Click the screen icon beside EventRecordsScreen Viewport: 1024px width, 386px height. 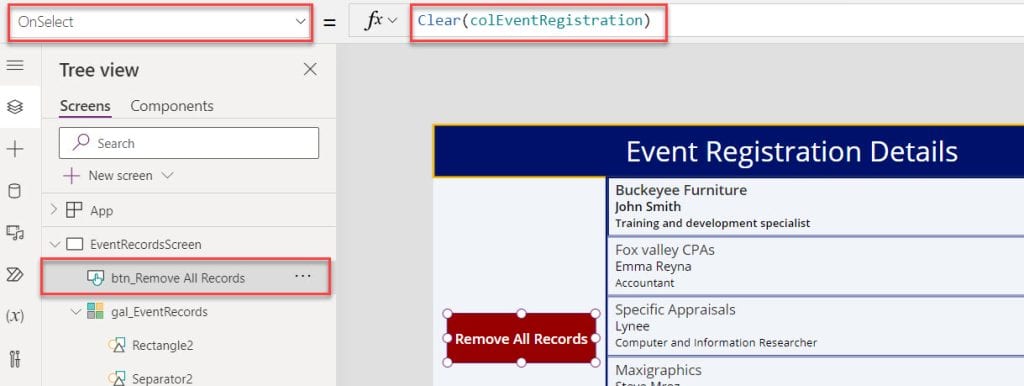[x=75, y=244]
